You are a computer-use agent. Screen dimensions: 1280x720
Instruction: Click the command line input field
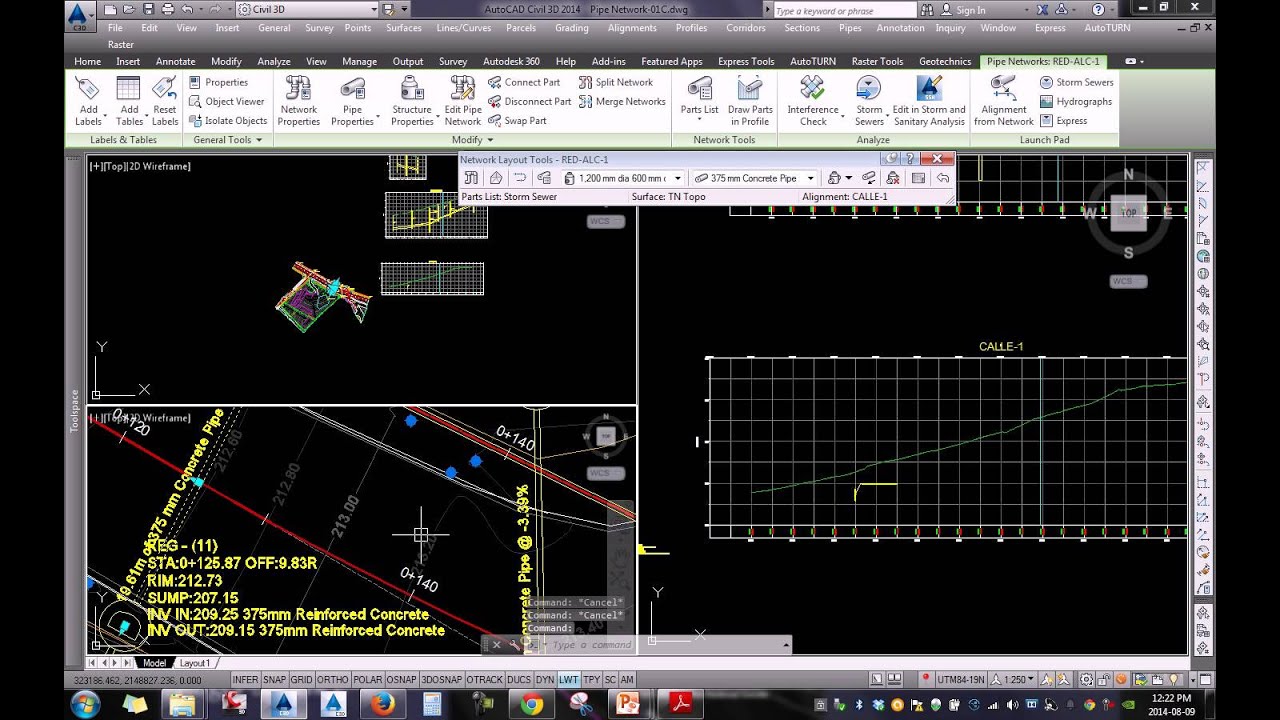660,645
